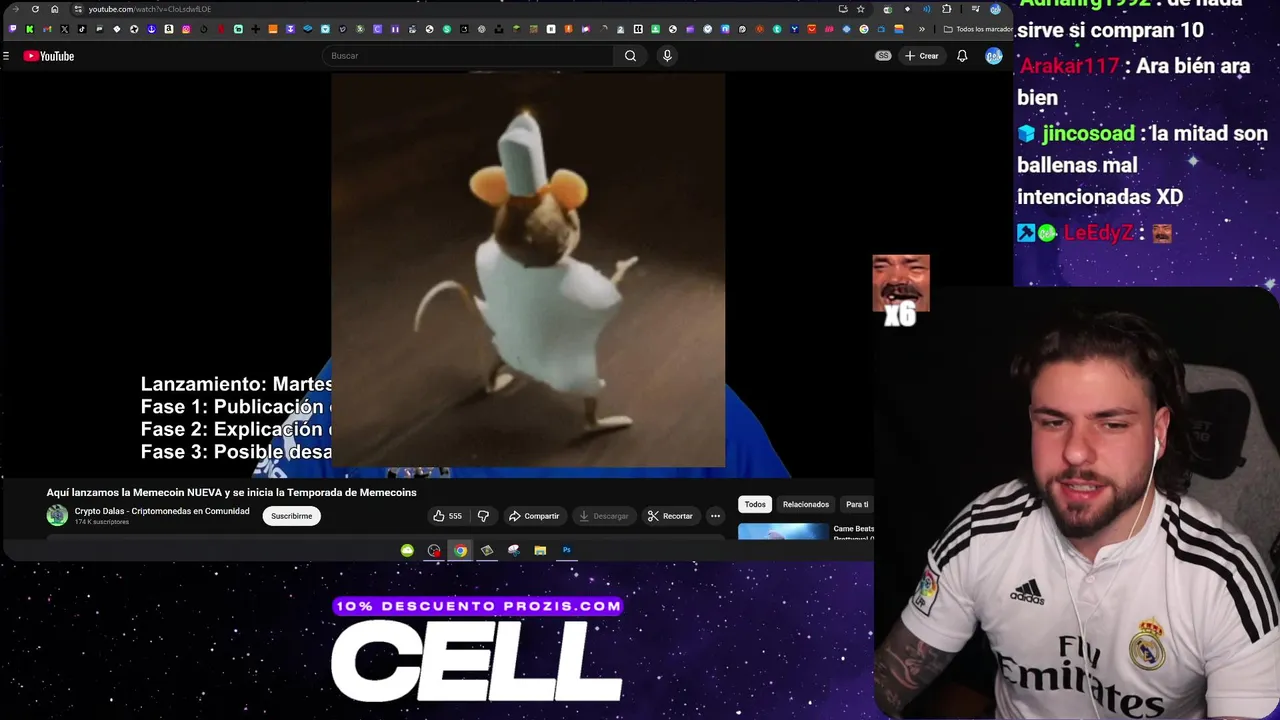Start voice search with the microphone
The image size is (1280, 720).
click(x=667, y=56)
